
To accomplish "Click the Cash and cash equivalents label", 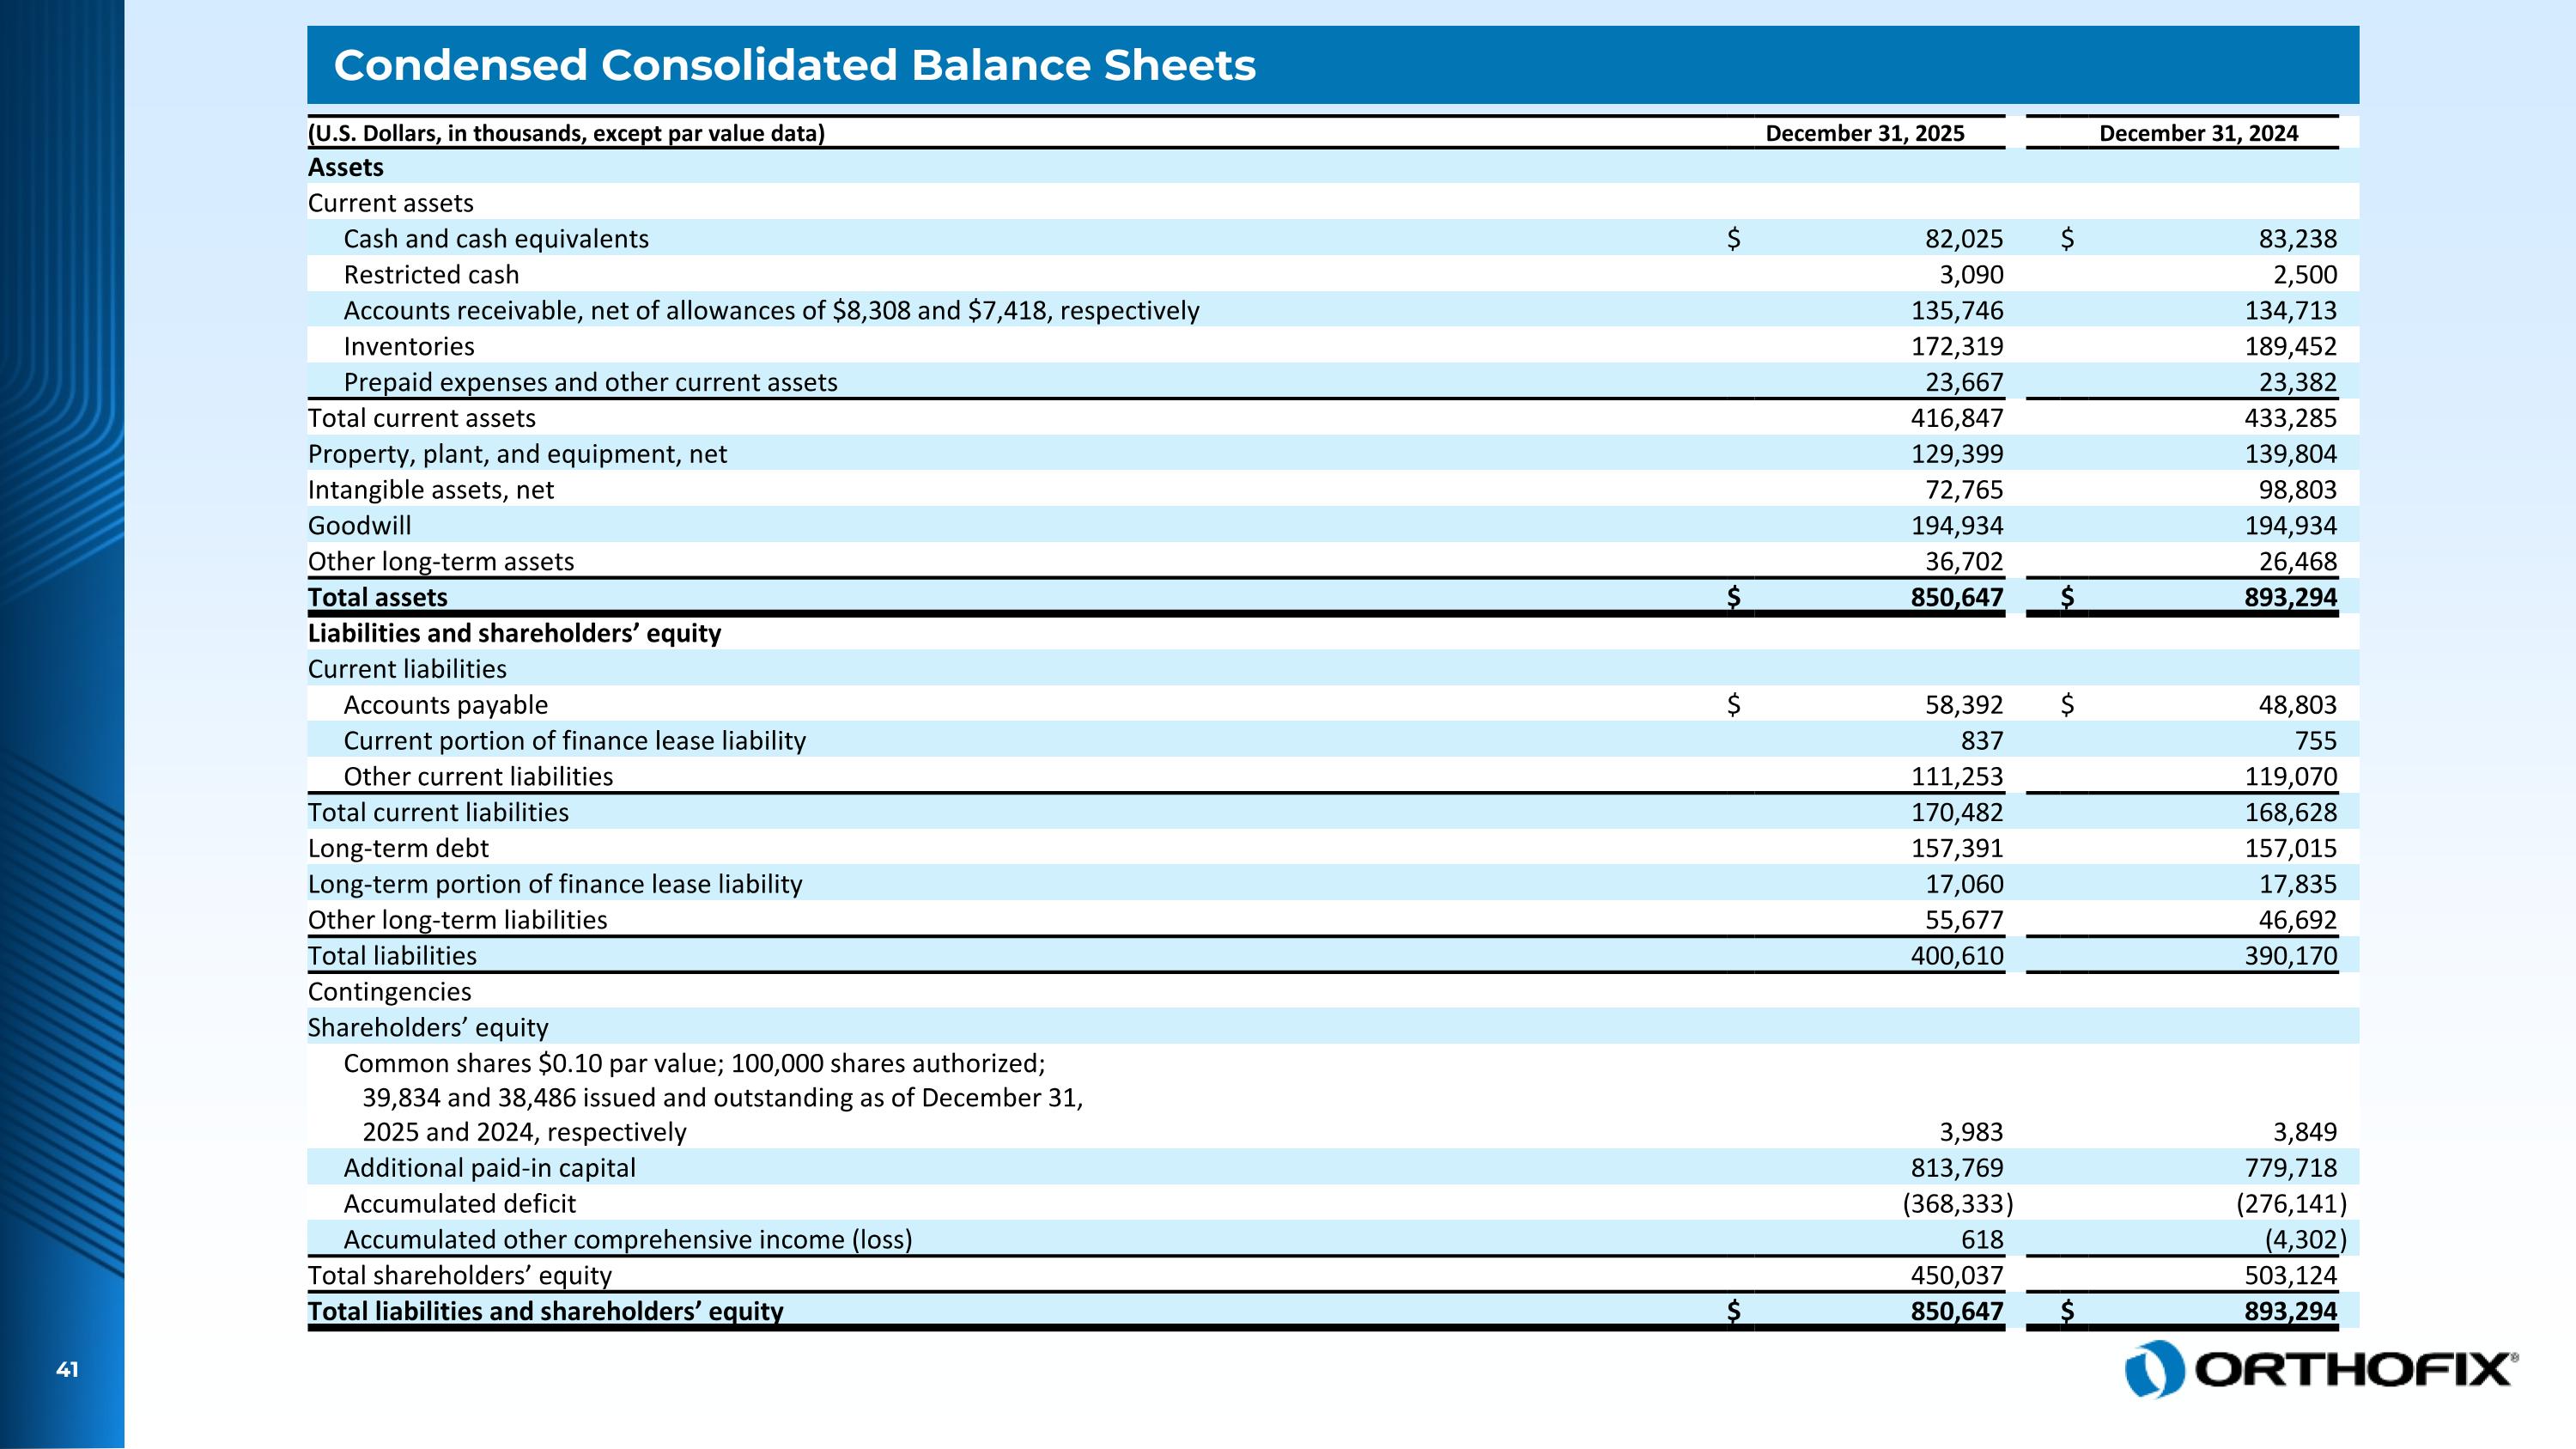I will pos(496,239).
